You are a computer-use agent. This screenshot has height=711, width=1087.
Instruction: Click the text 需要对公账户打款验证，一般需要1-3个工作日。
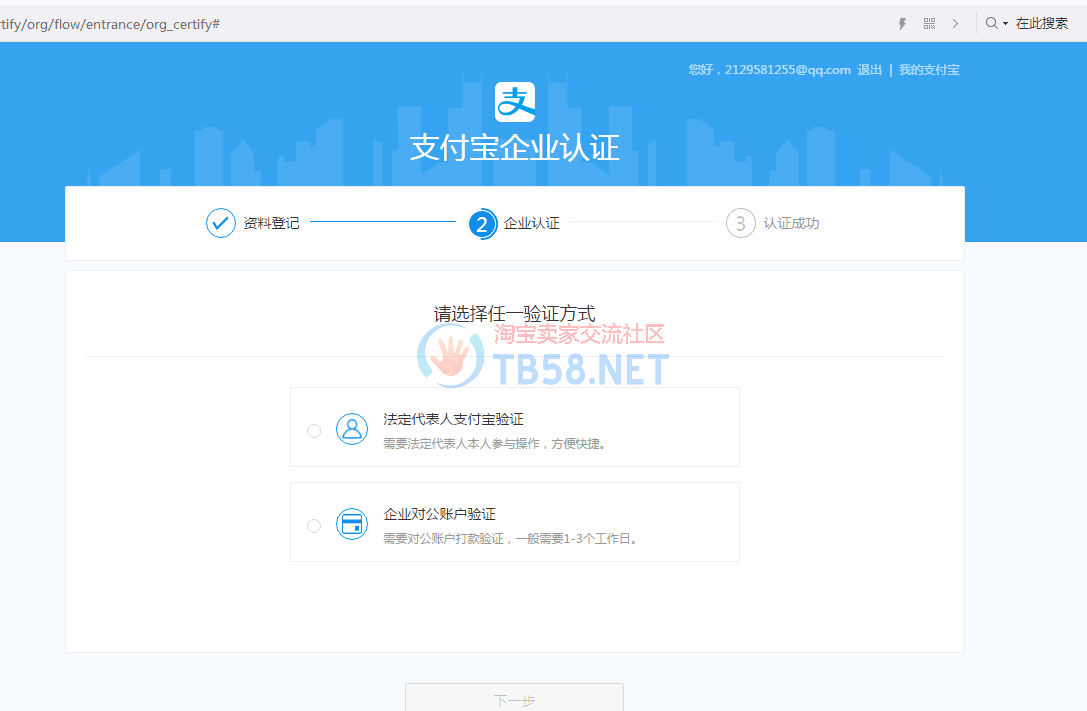click(512, 538)
